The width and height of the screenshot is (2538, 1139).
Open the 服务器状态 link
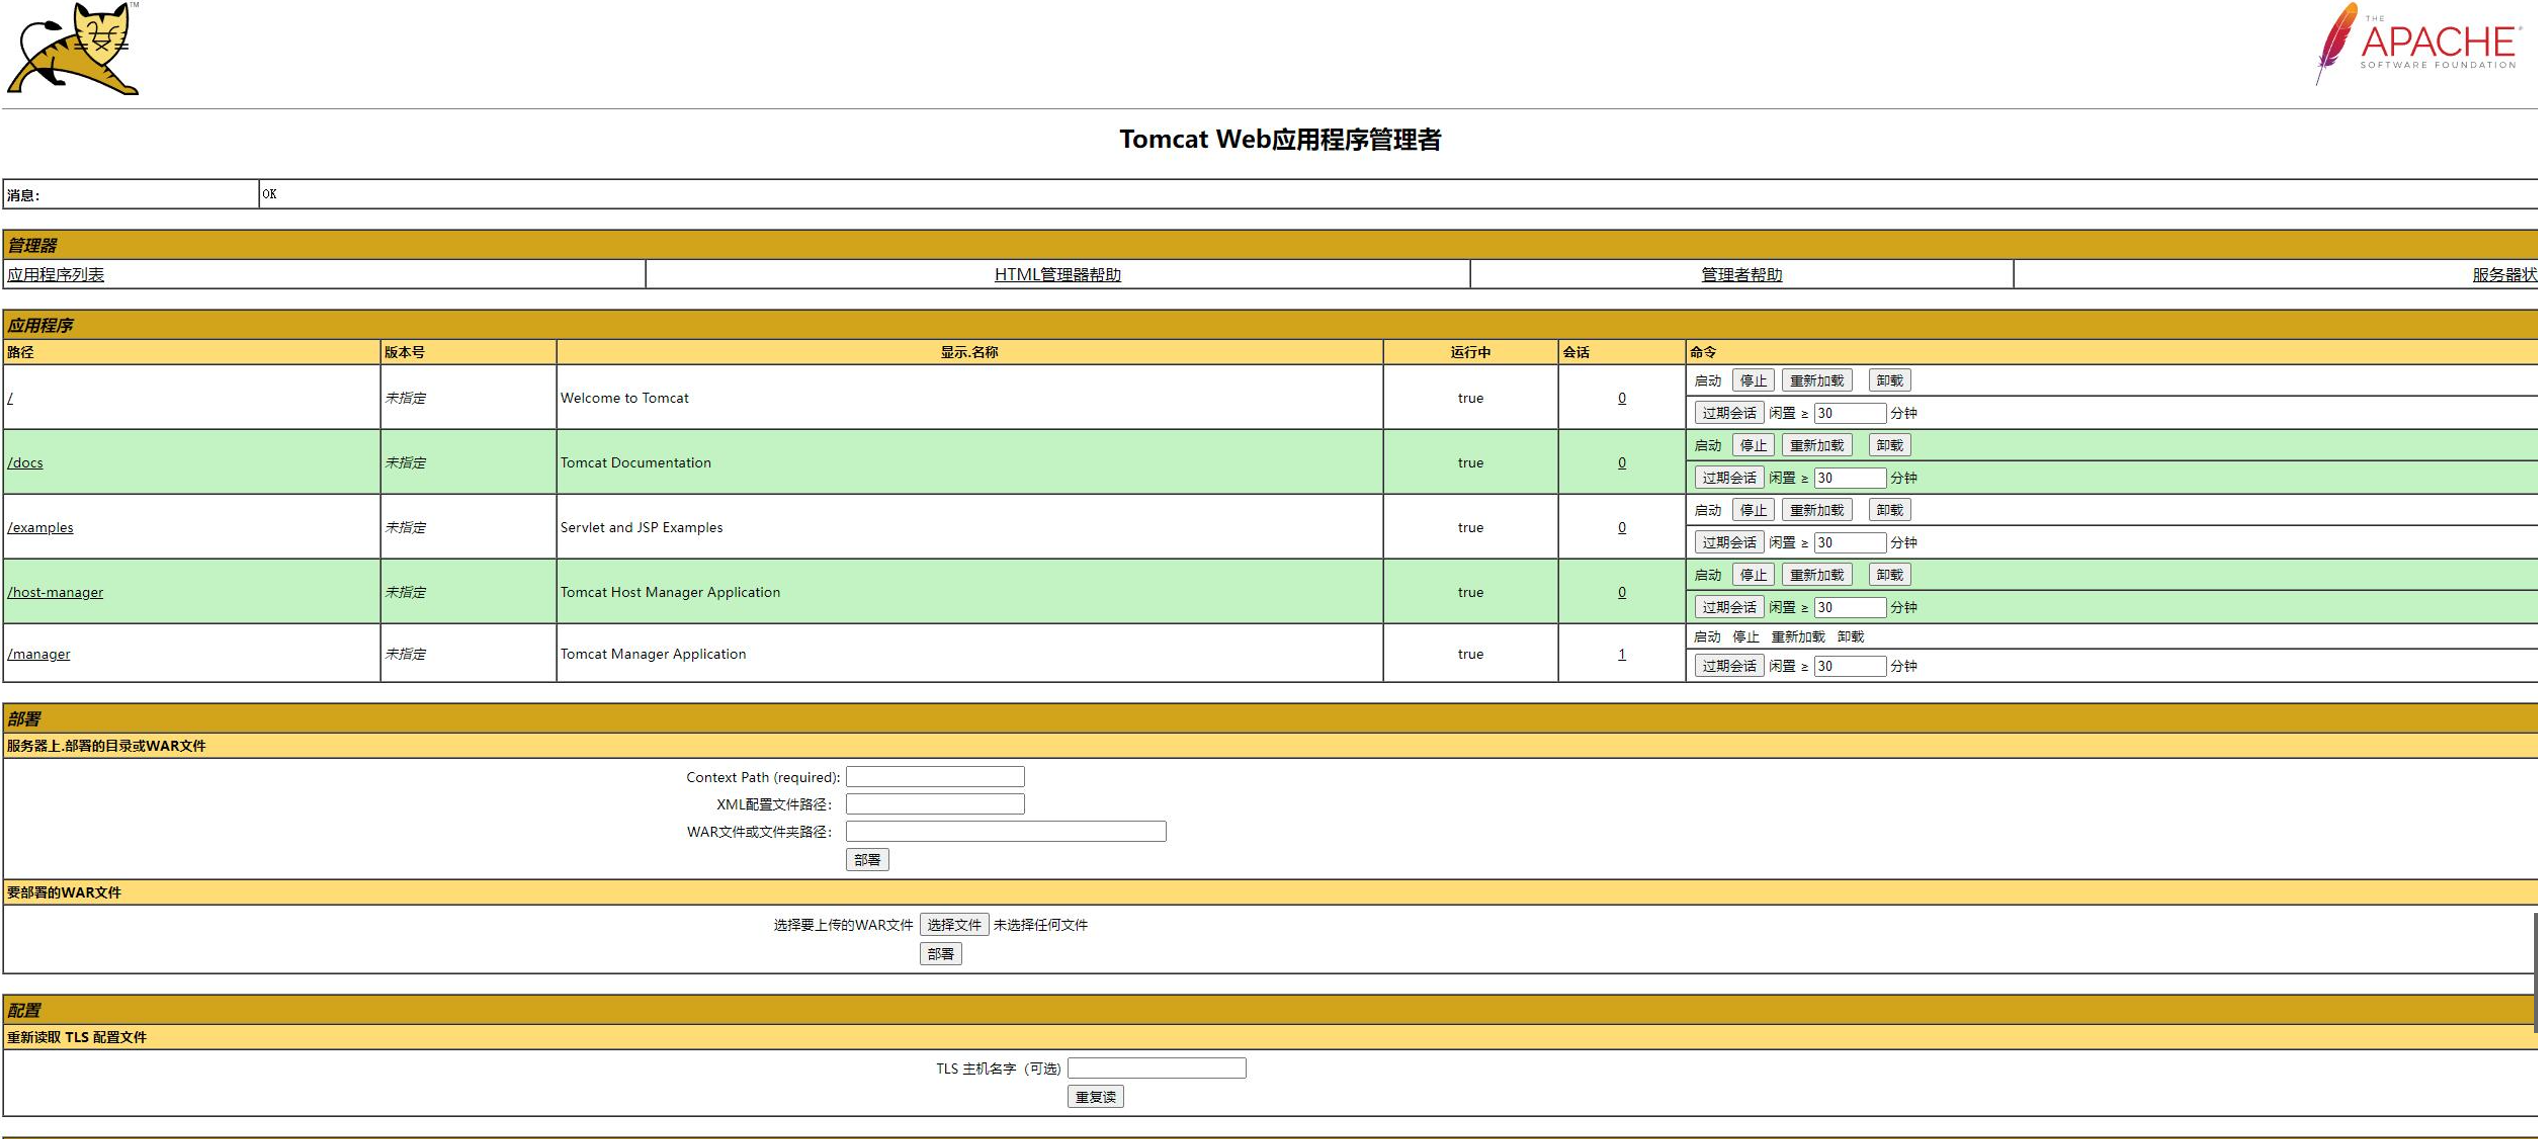(2504, 274)
